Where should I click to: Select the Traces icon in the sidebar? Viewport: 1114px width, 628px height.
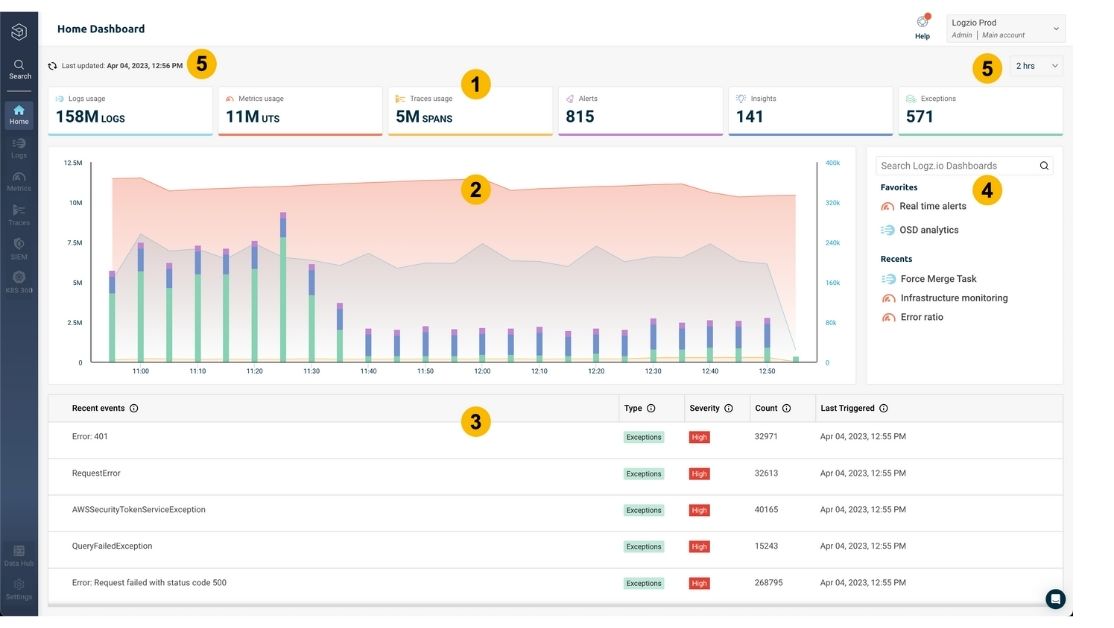(19, 216)
